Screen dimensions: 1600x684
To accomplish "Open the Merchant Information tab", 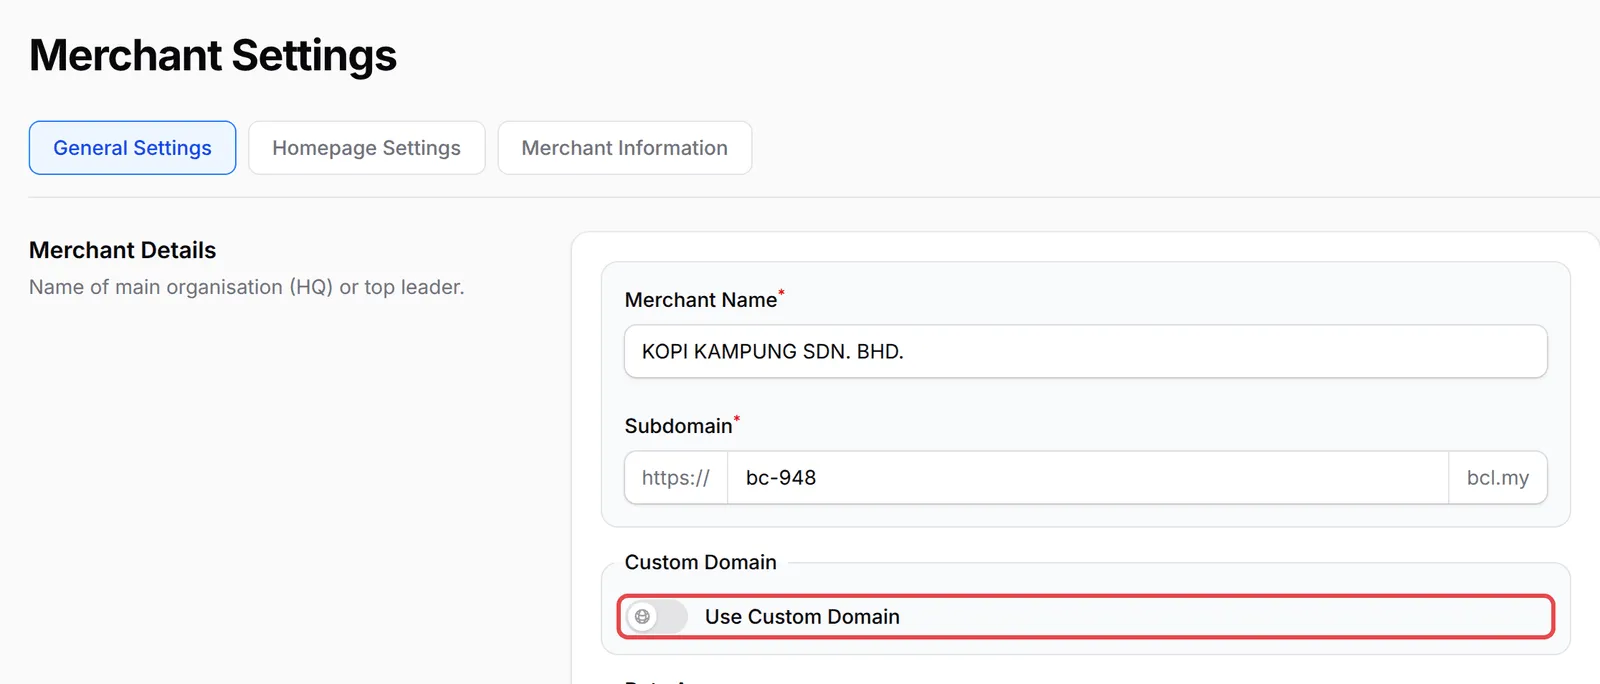I will pyautogui.click(x=624, y=148).
